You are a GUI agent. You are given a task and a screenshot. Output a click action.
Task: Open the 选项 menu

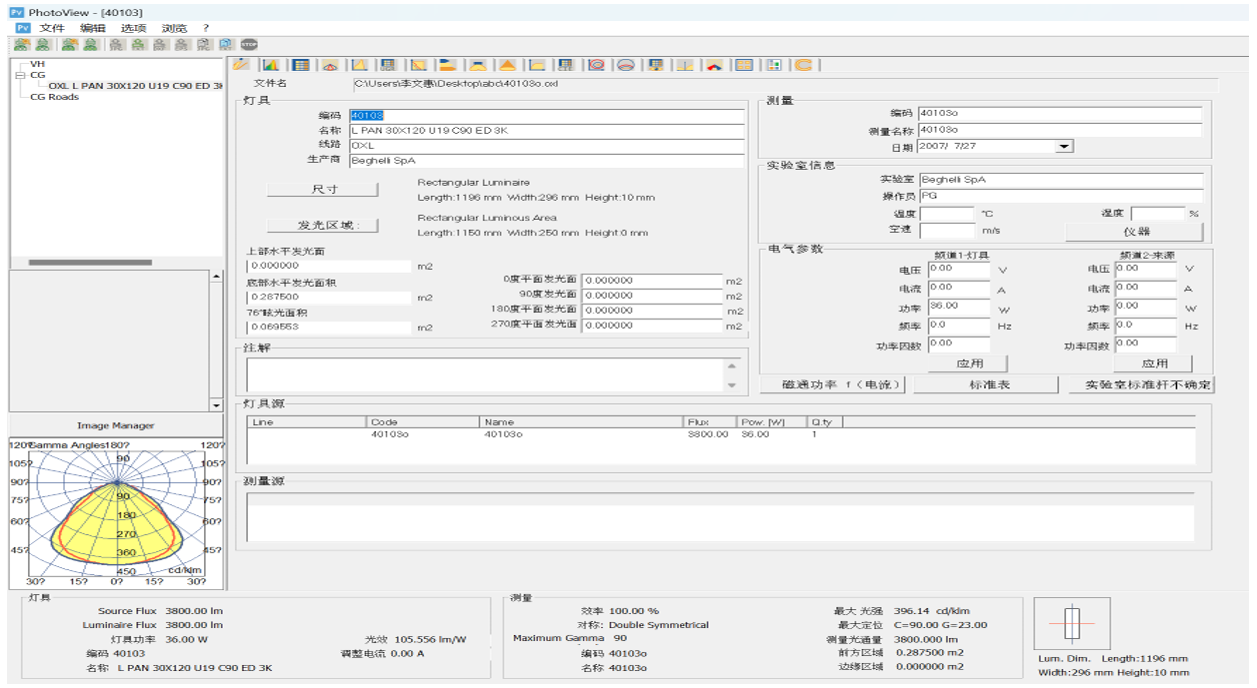[133, 28]
